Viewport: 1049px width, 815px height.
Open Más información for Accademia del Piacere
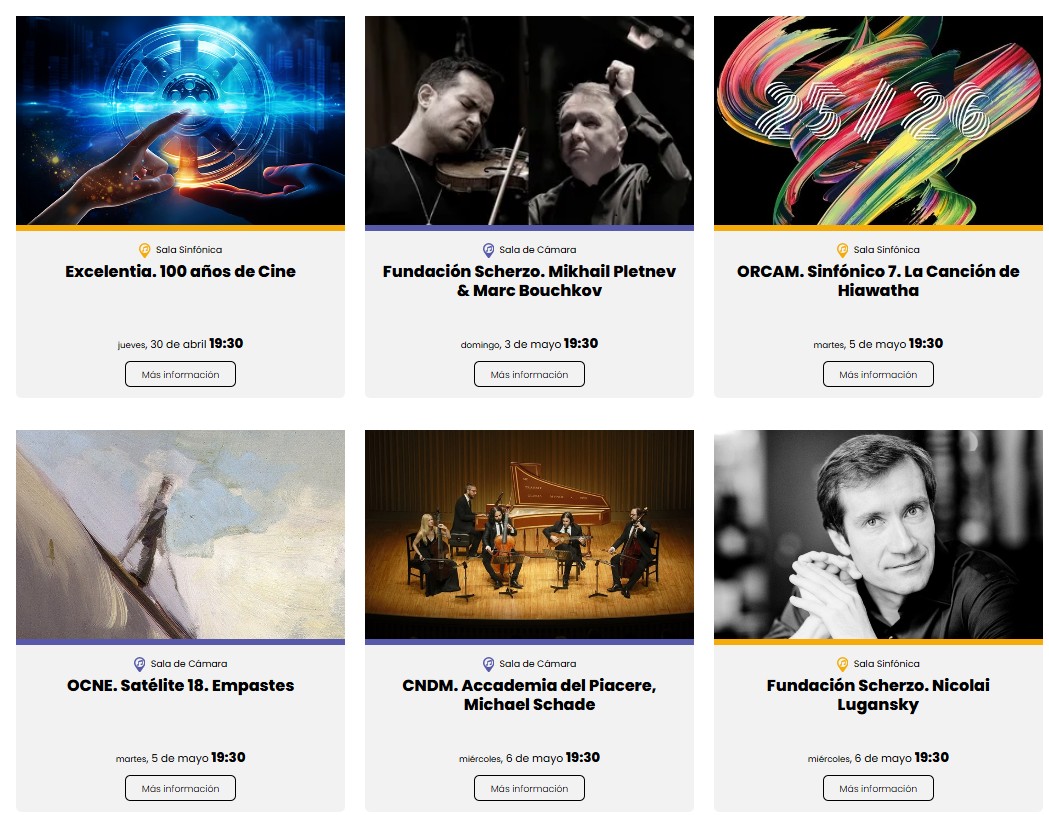point(529,788)
